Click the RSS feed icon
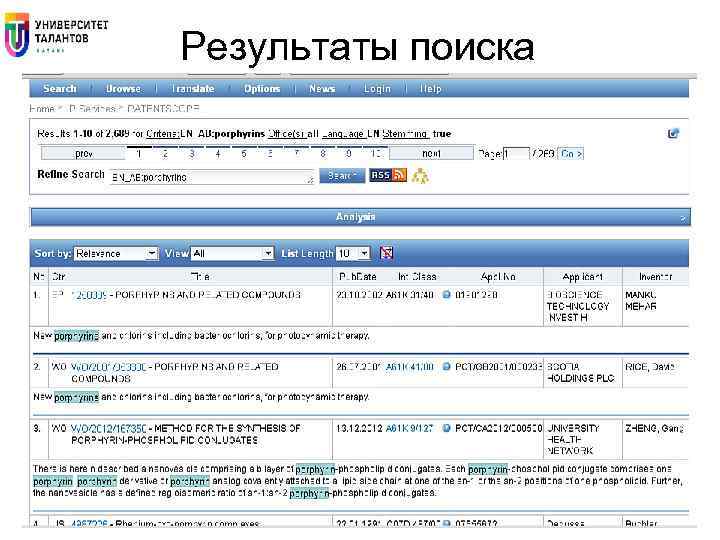Image resolution: width=720 pixels, height=540 pixels. pos(388,175)
